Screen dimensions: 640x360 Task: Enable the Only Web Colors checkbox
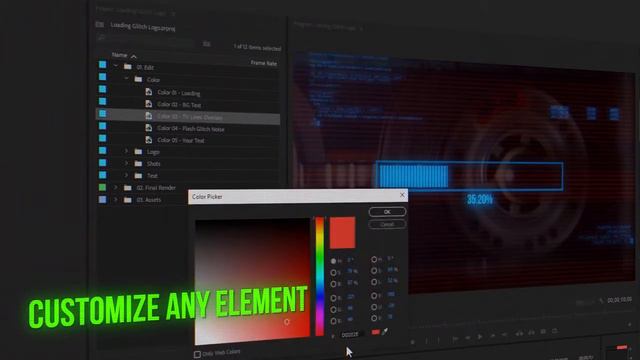coord(197,354)
